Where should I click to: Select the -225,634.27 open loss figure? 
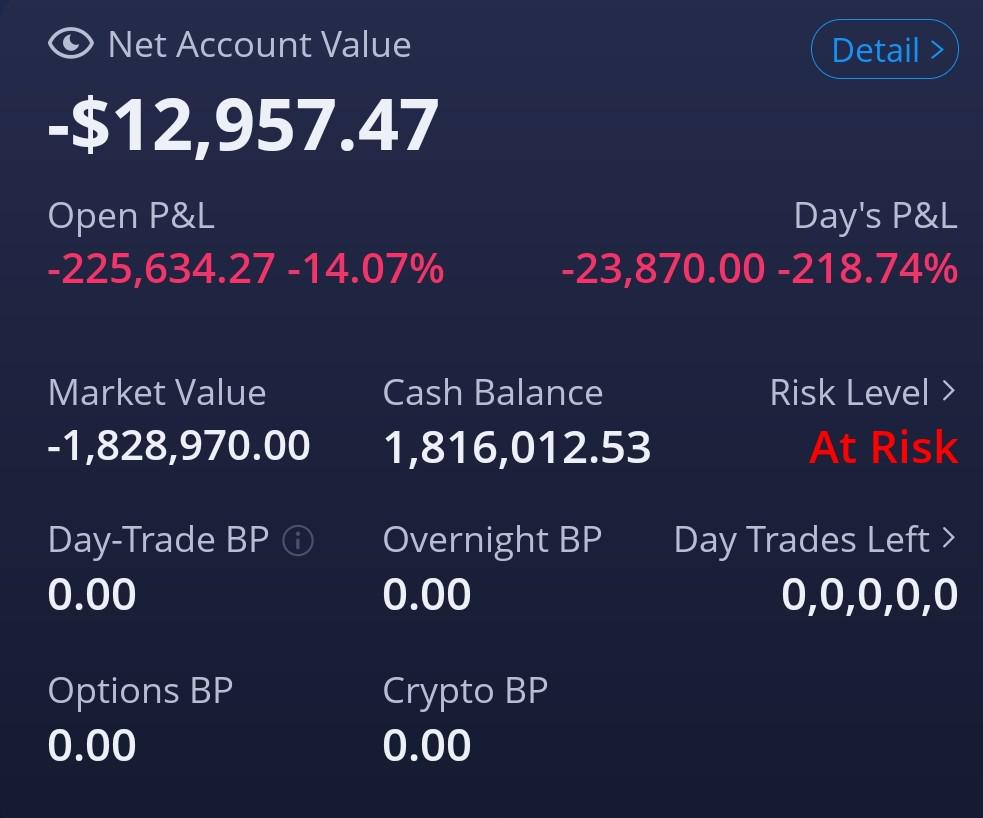click(161, 269)
